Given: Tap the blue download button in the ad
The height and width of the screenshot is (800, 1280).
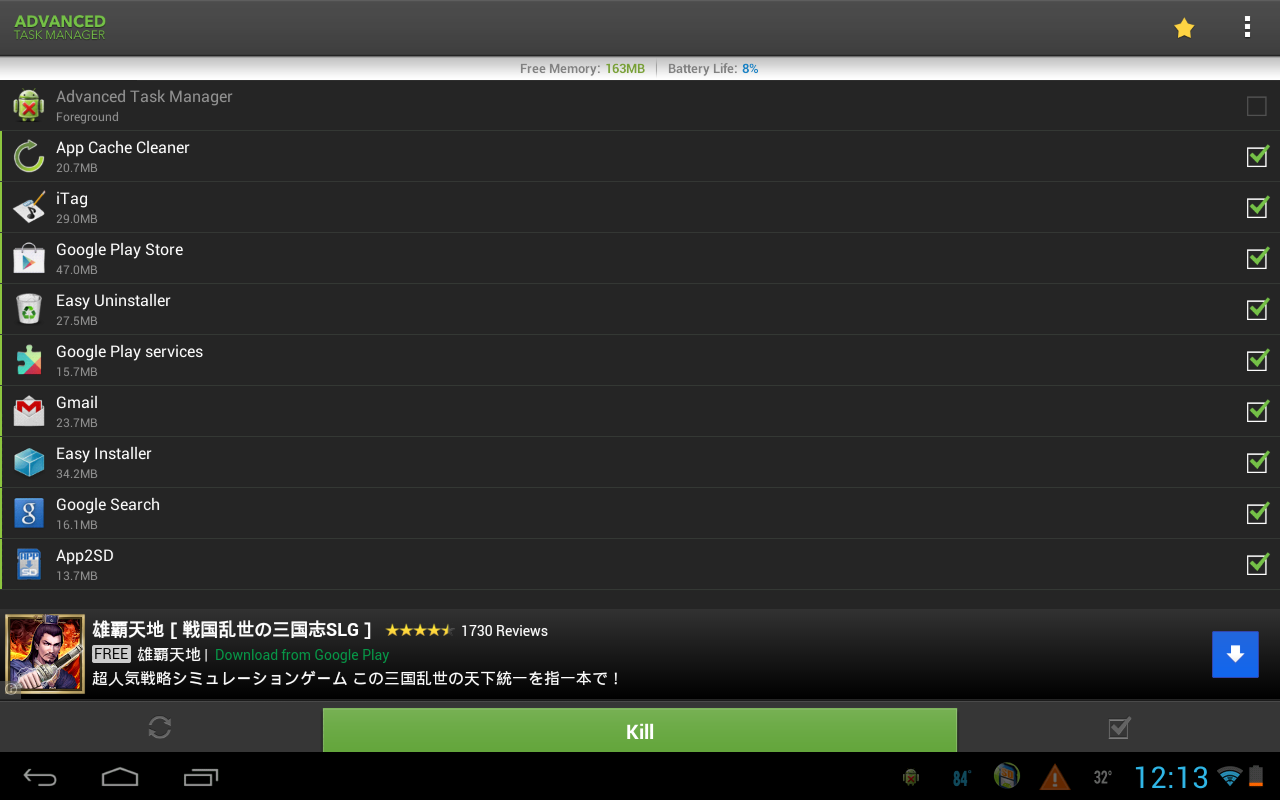Looking at the screenshot, I should 1235,653.
